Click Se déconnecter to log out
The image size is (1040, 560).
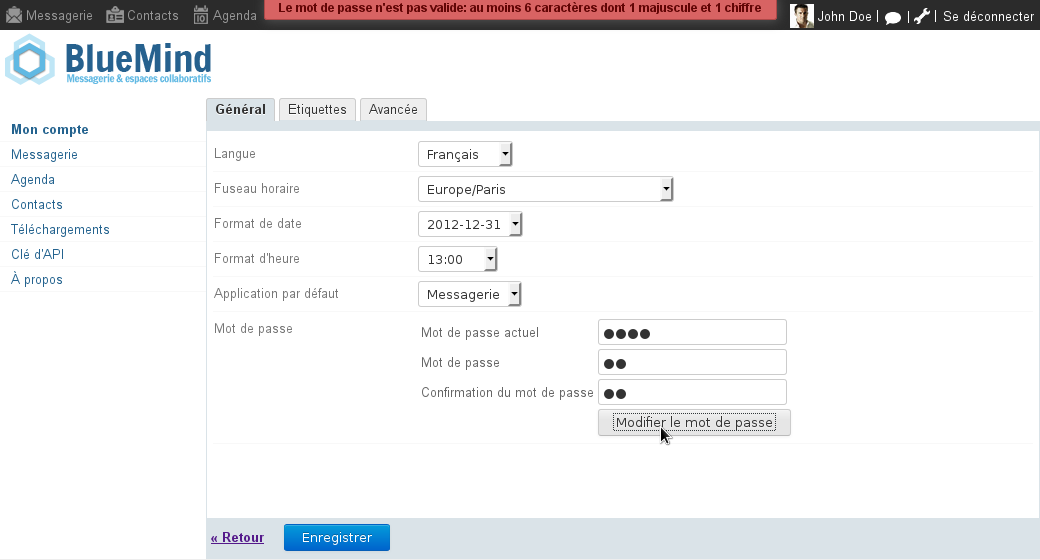click(988, 16)
